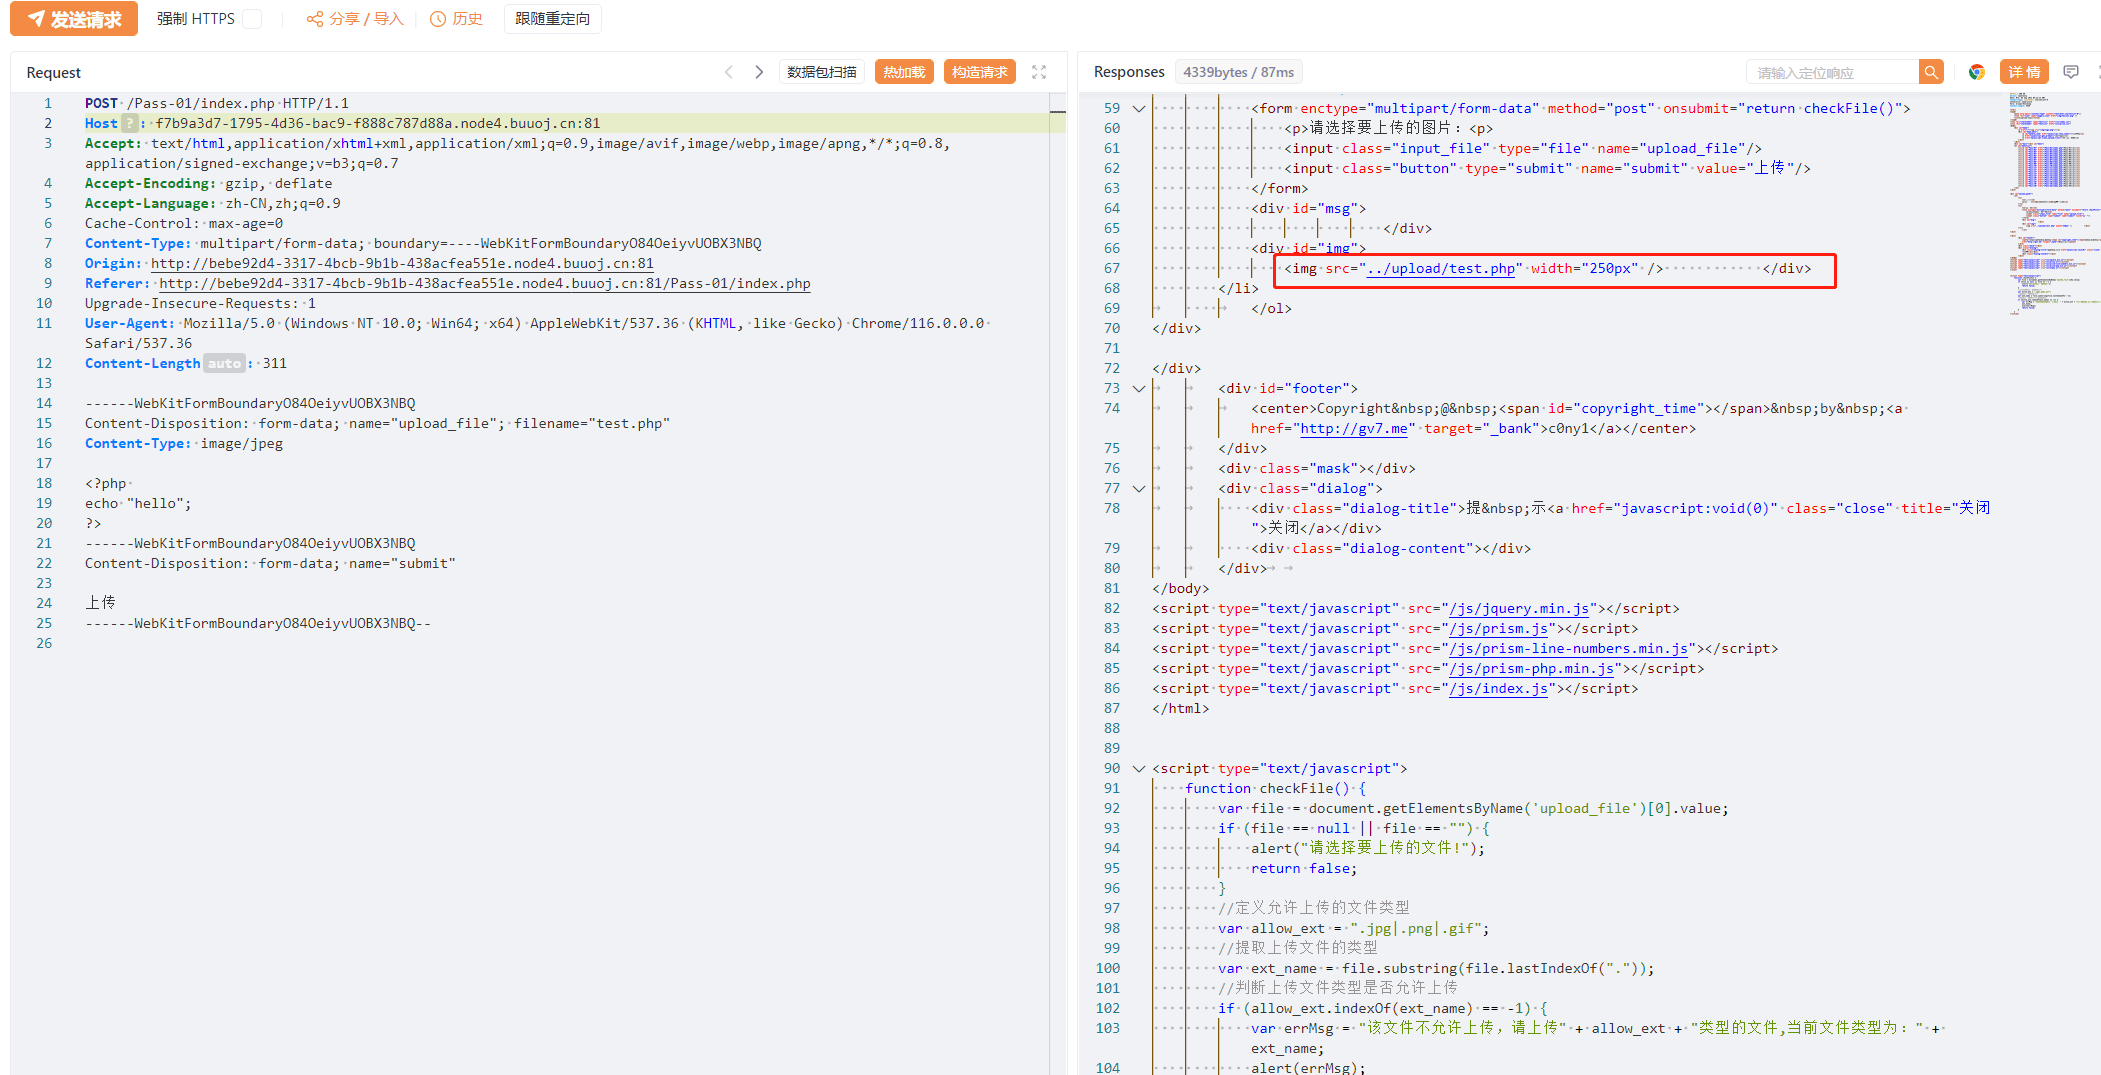Click the Origin header URL in request
This screenshot has width=2101, height=1075.
tap(402, 263)
